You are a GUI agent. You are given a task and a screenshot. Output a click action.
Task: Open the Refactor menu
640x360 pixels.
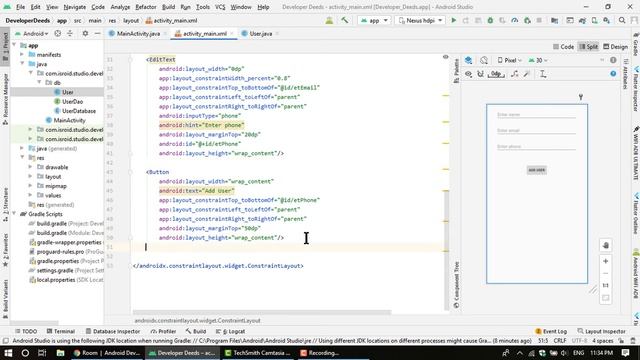(146, 7)
